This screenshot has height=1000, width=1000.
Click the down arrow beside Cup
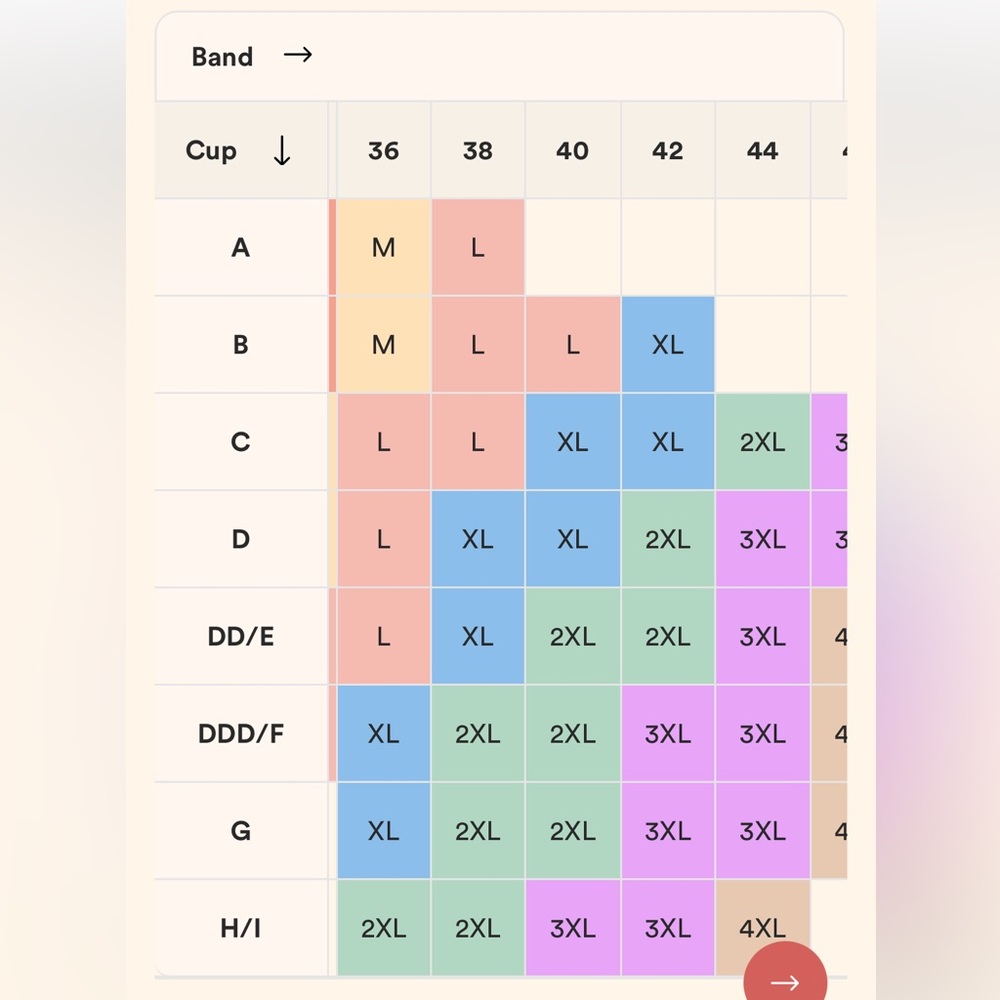coord(282,151)
